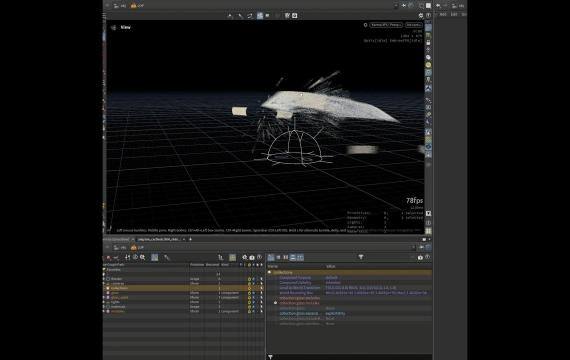
Task: Click the magnifier search icon in scene graph toolbar
Action: click(x=142, y=257)
